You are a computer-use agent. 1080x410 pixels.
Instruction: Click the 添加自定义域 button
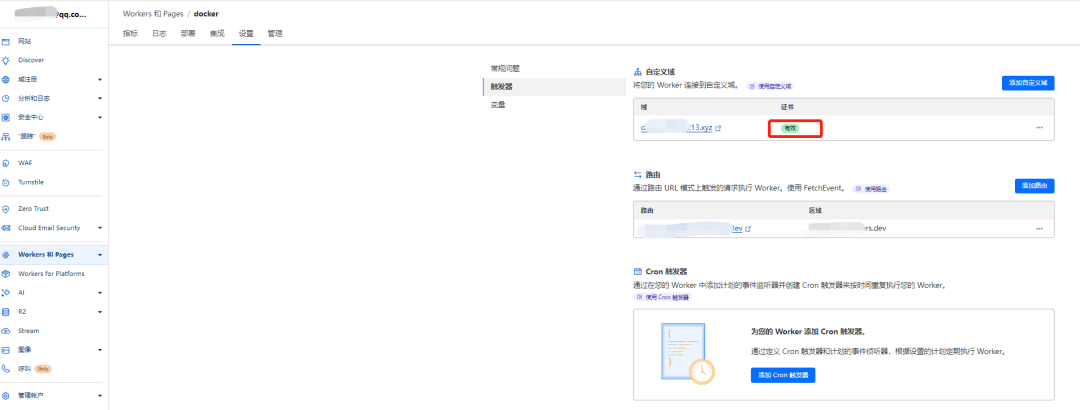click(1028, 83)
